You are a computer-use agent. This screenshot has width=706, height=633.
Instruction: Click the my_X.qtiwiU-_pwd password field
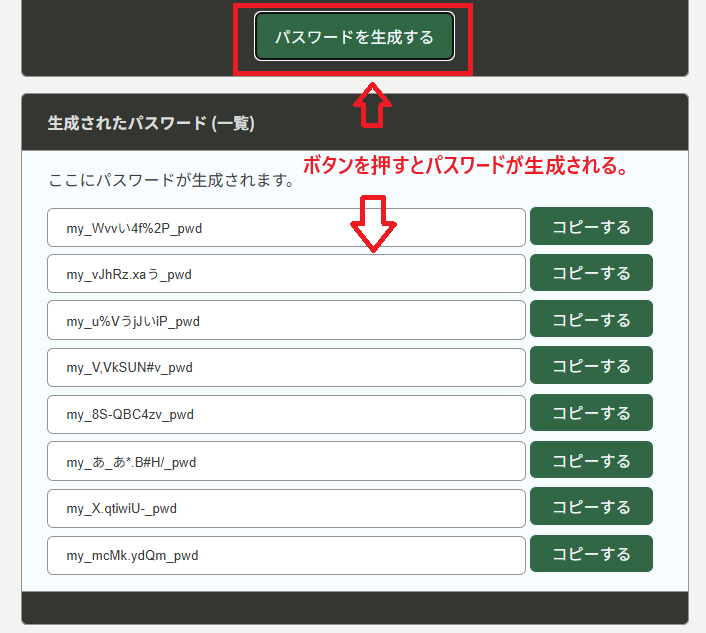coord(286,509)
